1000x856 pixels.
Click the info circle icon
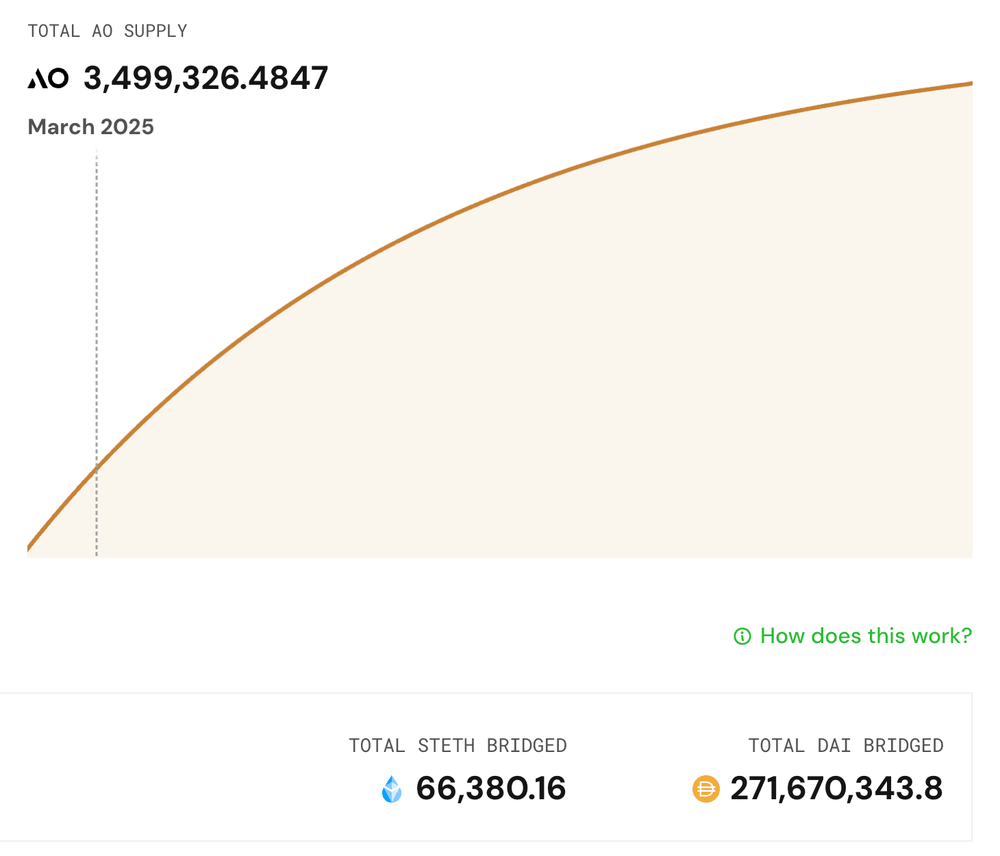click(x=742, y=636)
